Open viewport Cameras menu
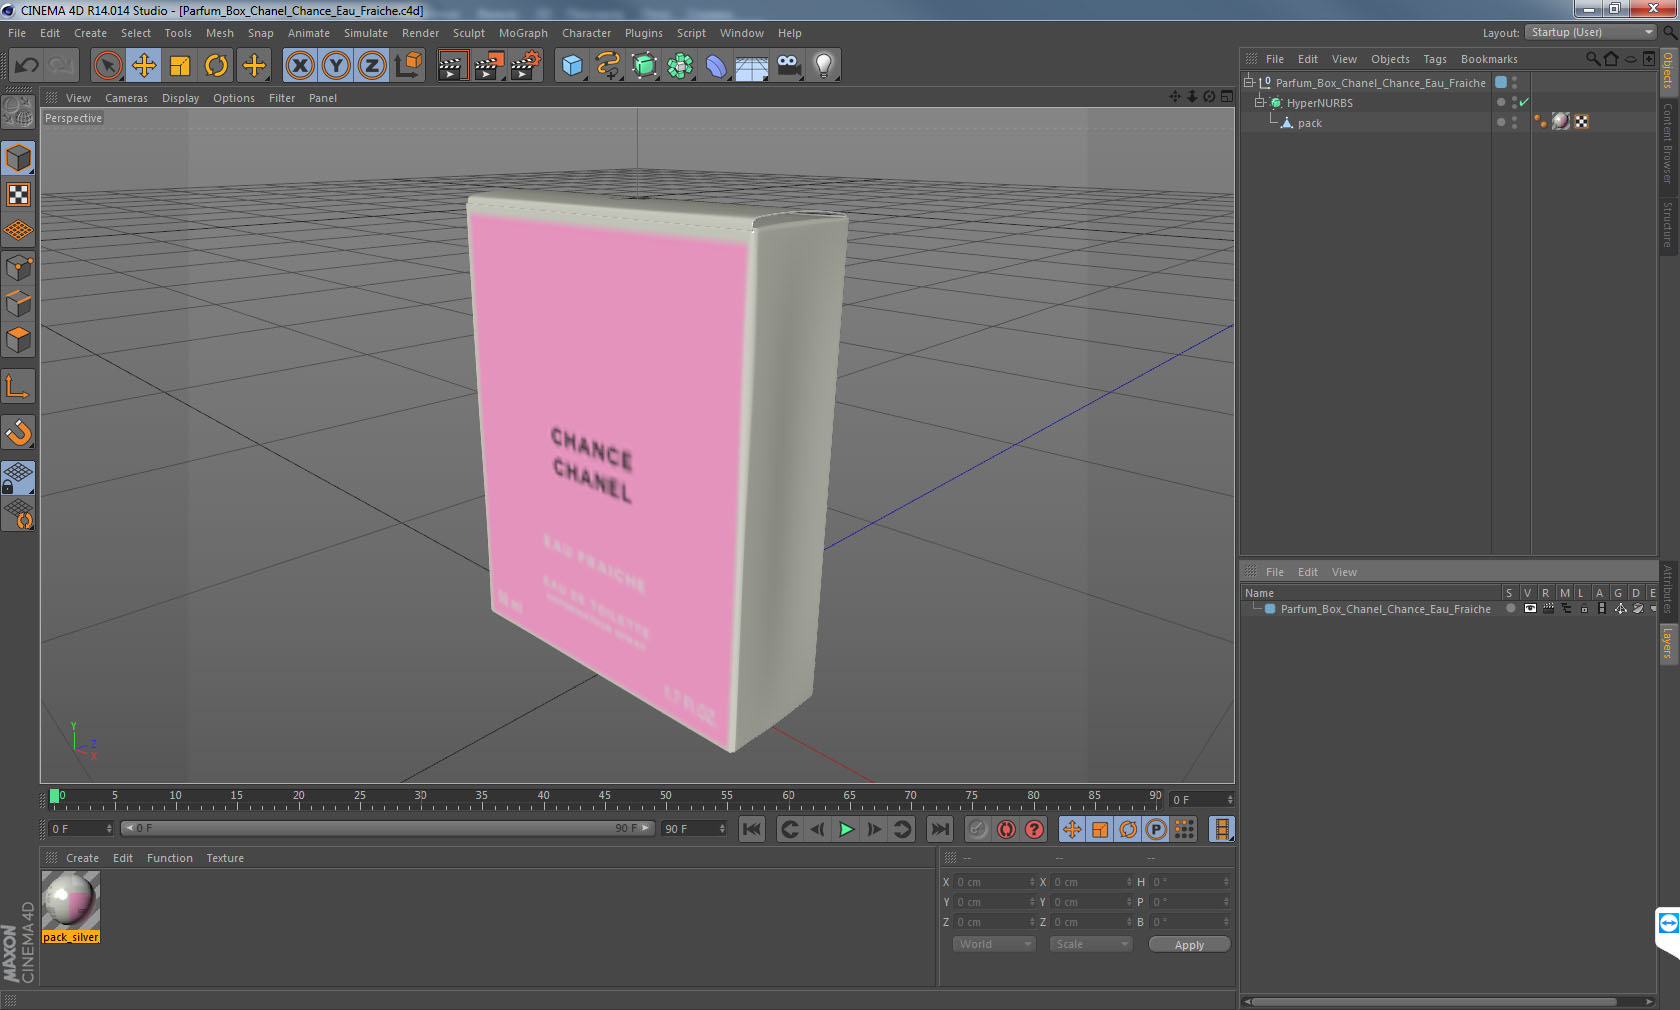 [126, 98]
